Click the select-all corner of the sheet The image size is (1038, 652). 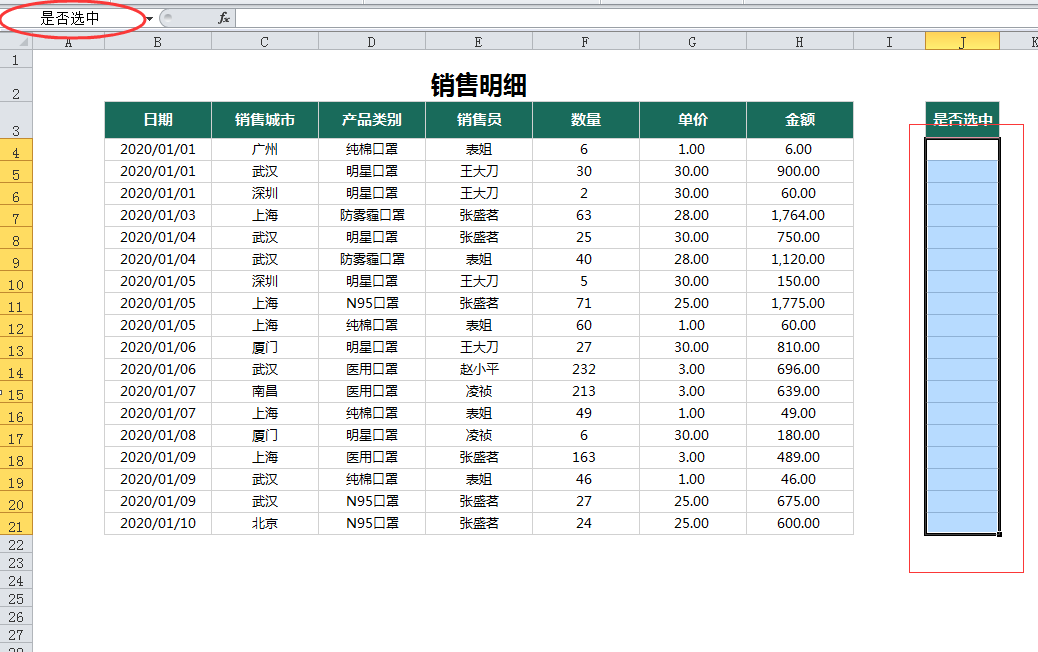click(17, 41)
